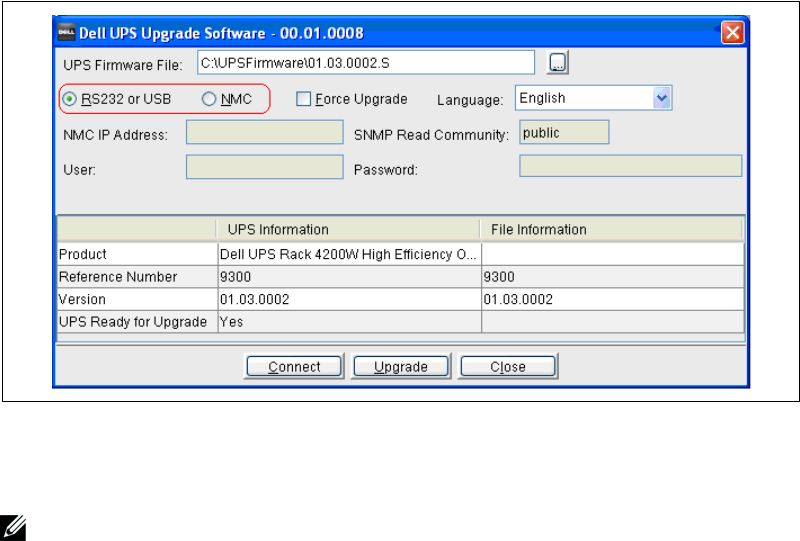Click the File Information column header
This screenshot has height=541, width=800.
611,230
